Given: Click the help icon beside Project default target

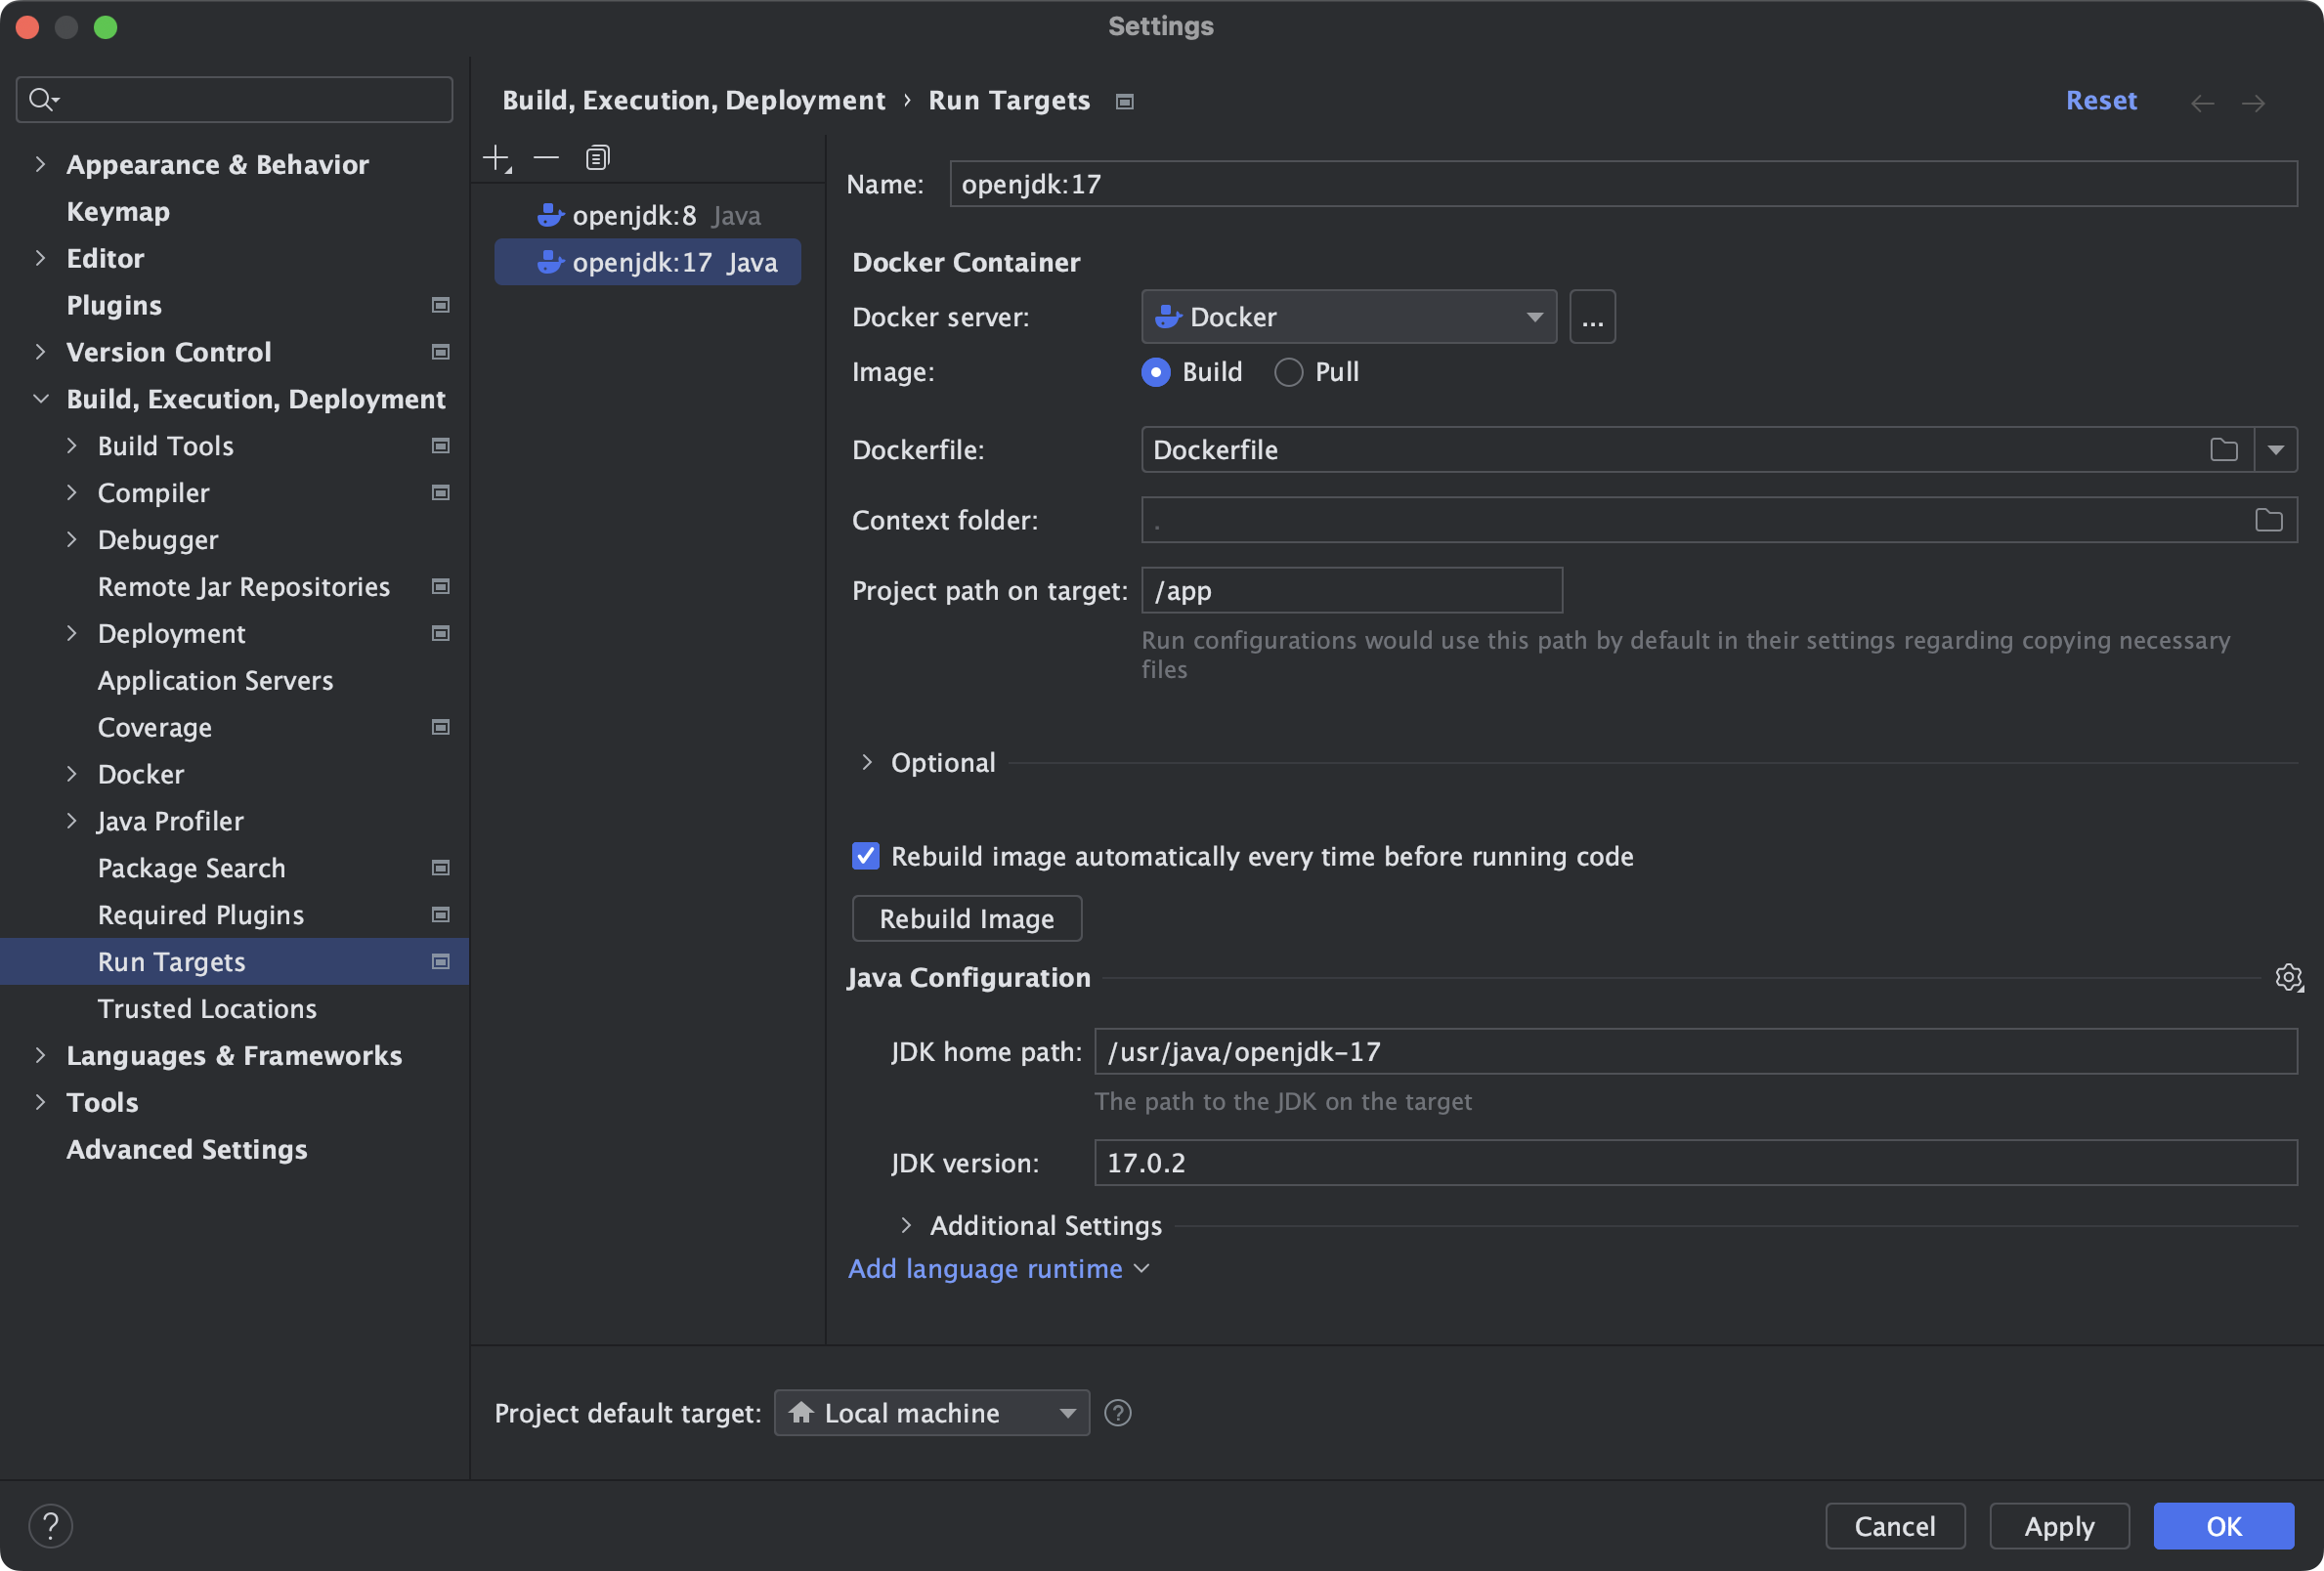Looking at the screenshot, I should [1117, 1413].
